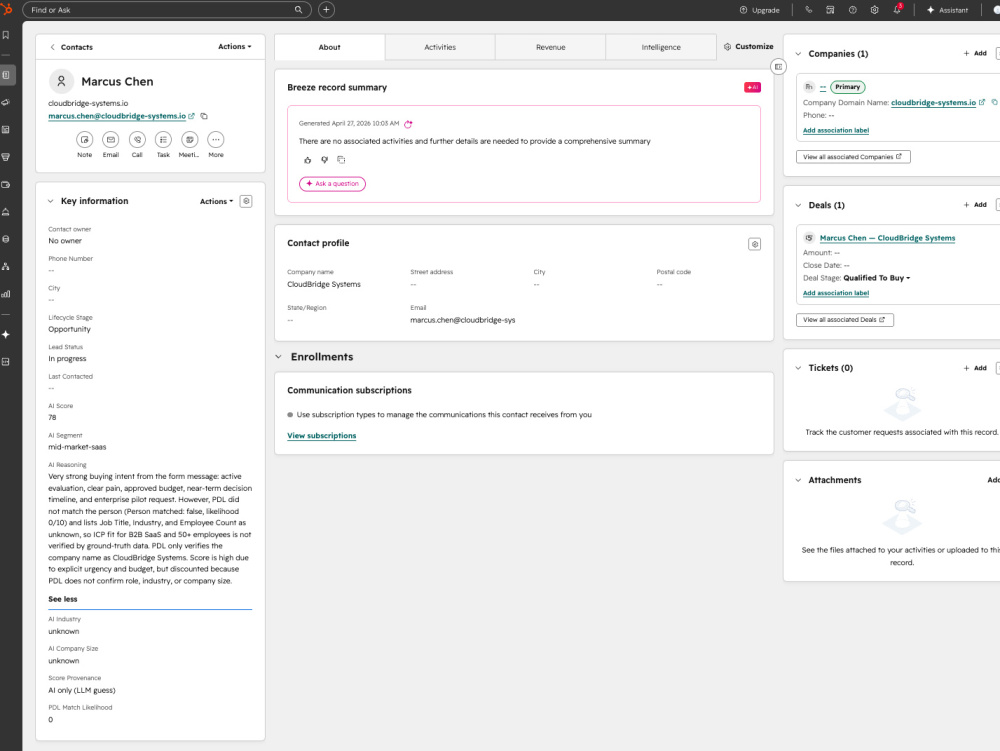The width and height of the screenshot is (1000, 751).
Task: Click Customize tabs button
Action: point(749,47)
